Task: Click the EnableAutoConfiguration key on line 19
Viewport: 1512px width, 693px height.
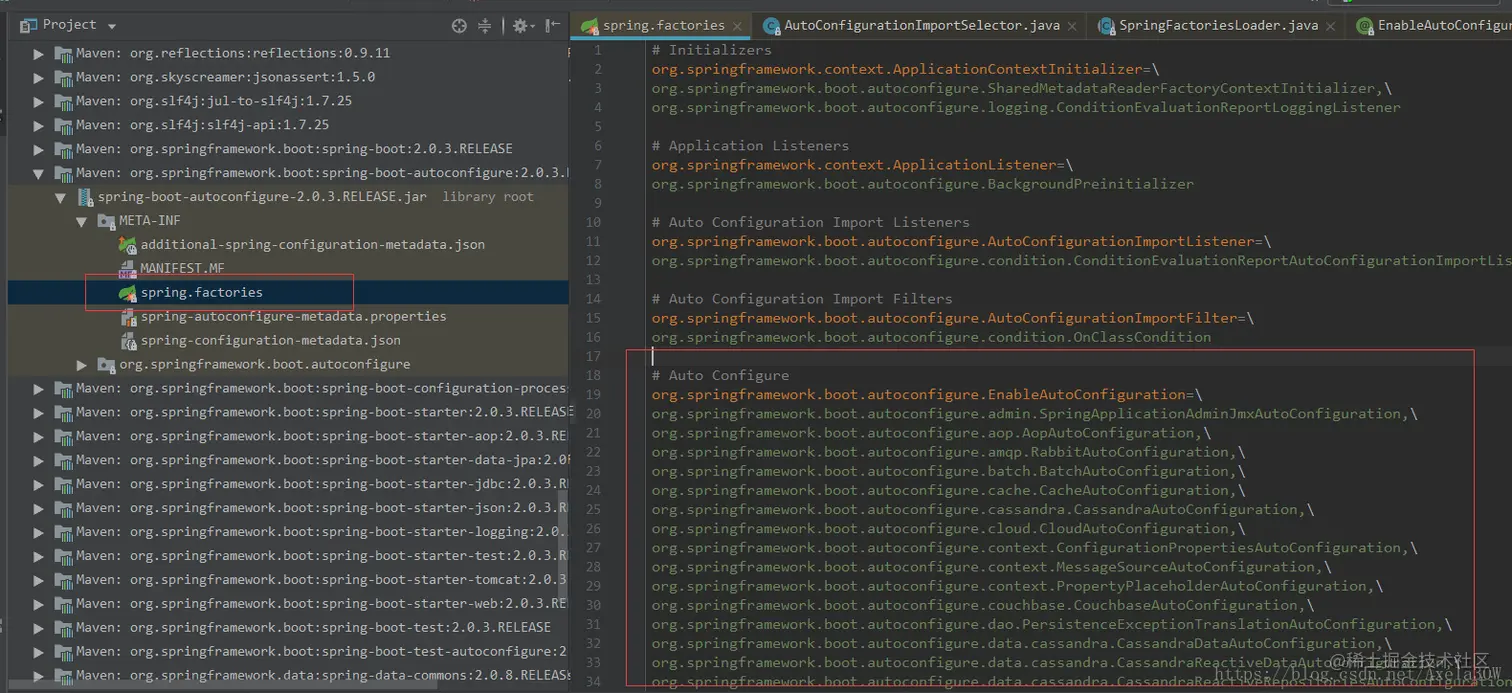Action: tap(918, 395)
